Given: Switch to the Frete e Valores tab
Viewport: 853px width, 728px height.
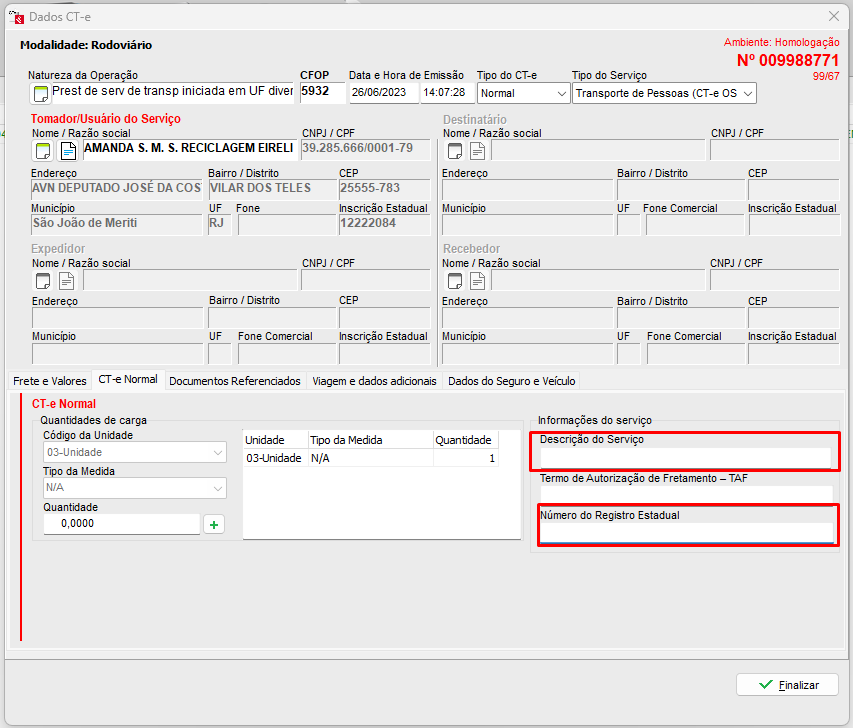Looking at the screenshot, I should pyautogui.click(x=49, y=381).
